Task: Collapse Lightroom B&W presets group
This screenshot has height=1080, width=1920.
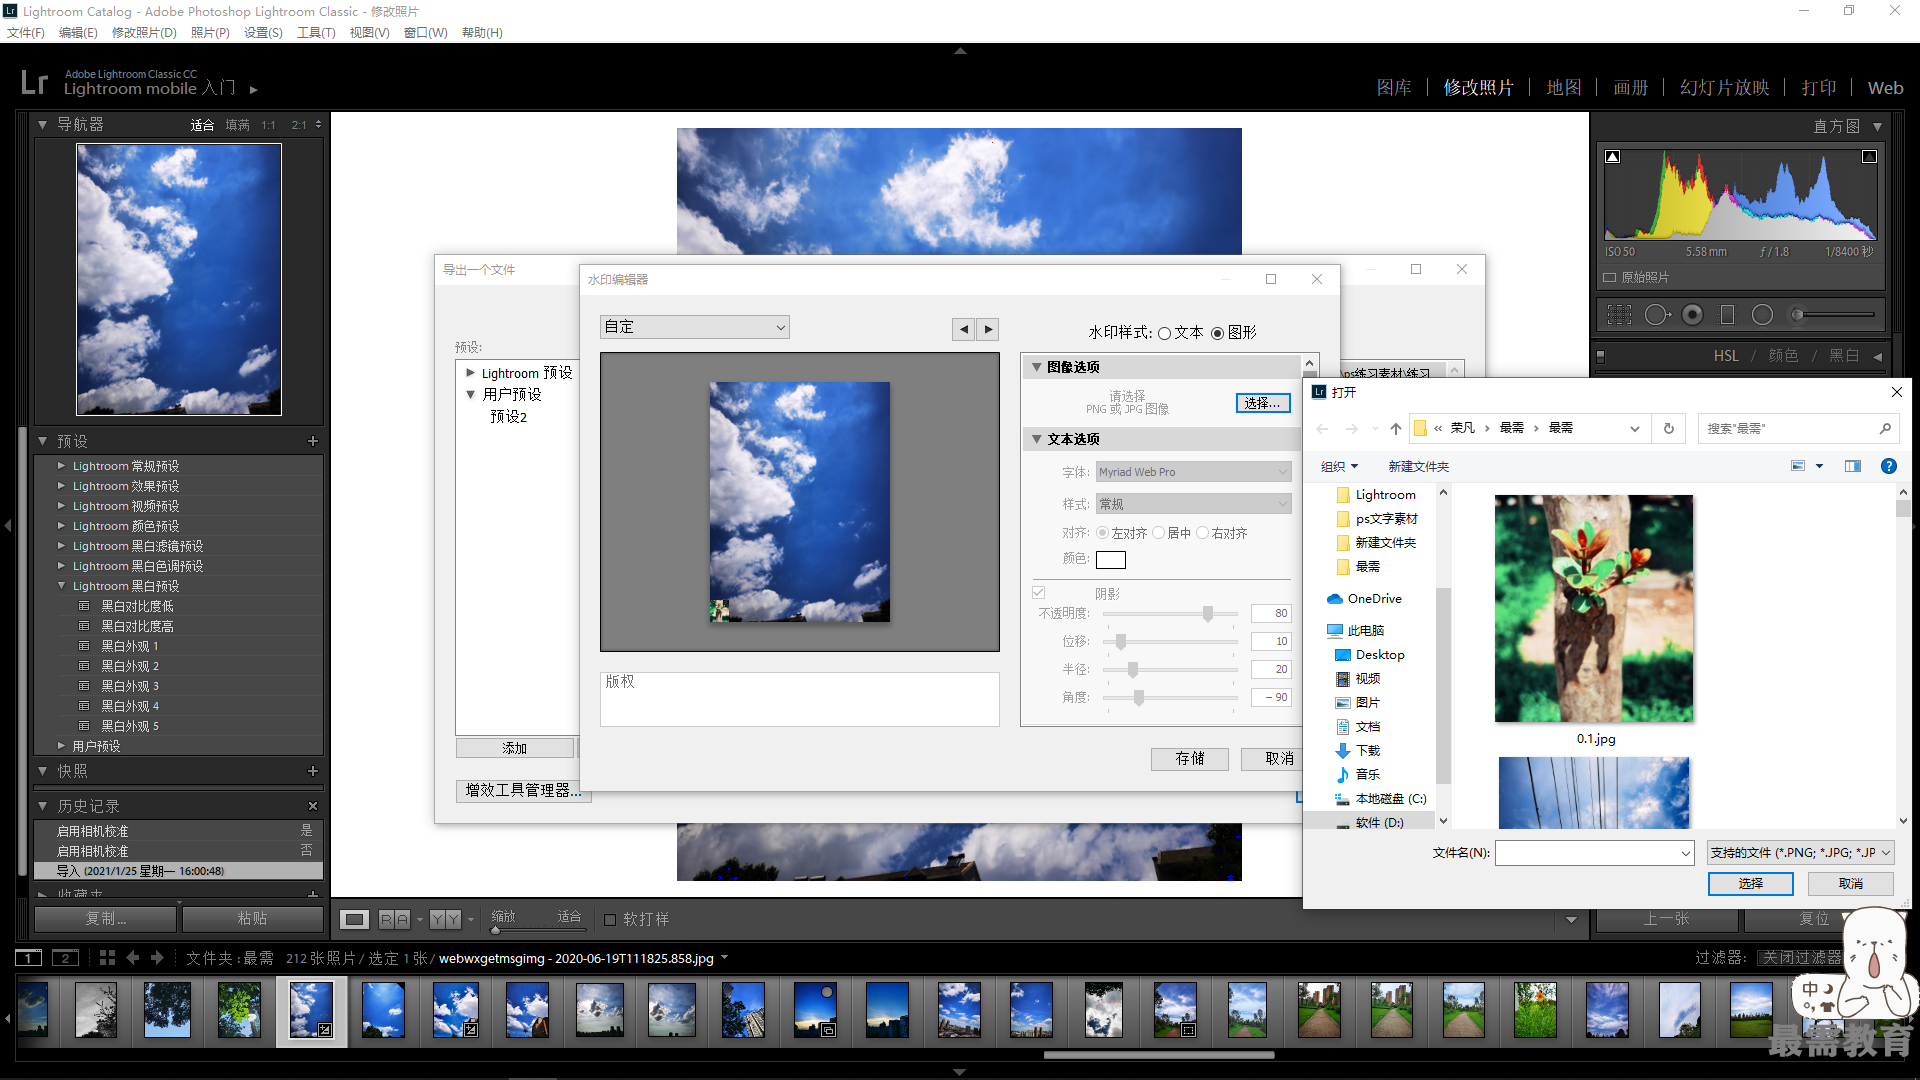Action: 61,586
